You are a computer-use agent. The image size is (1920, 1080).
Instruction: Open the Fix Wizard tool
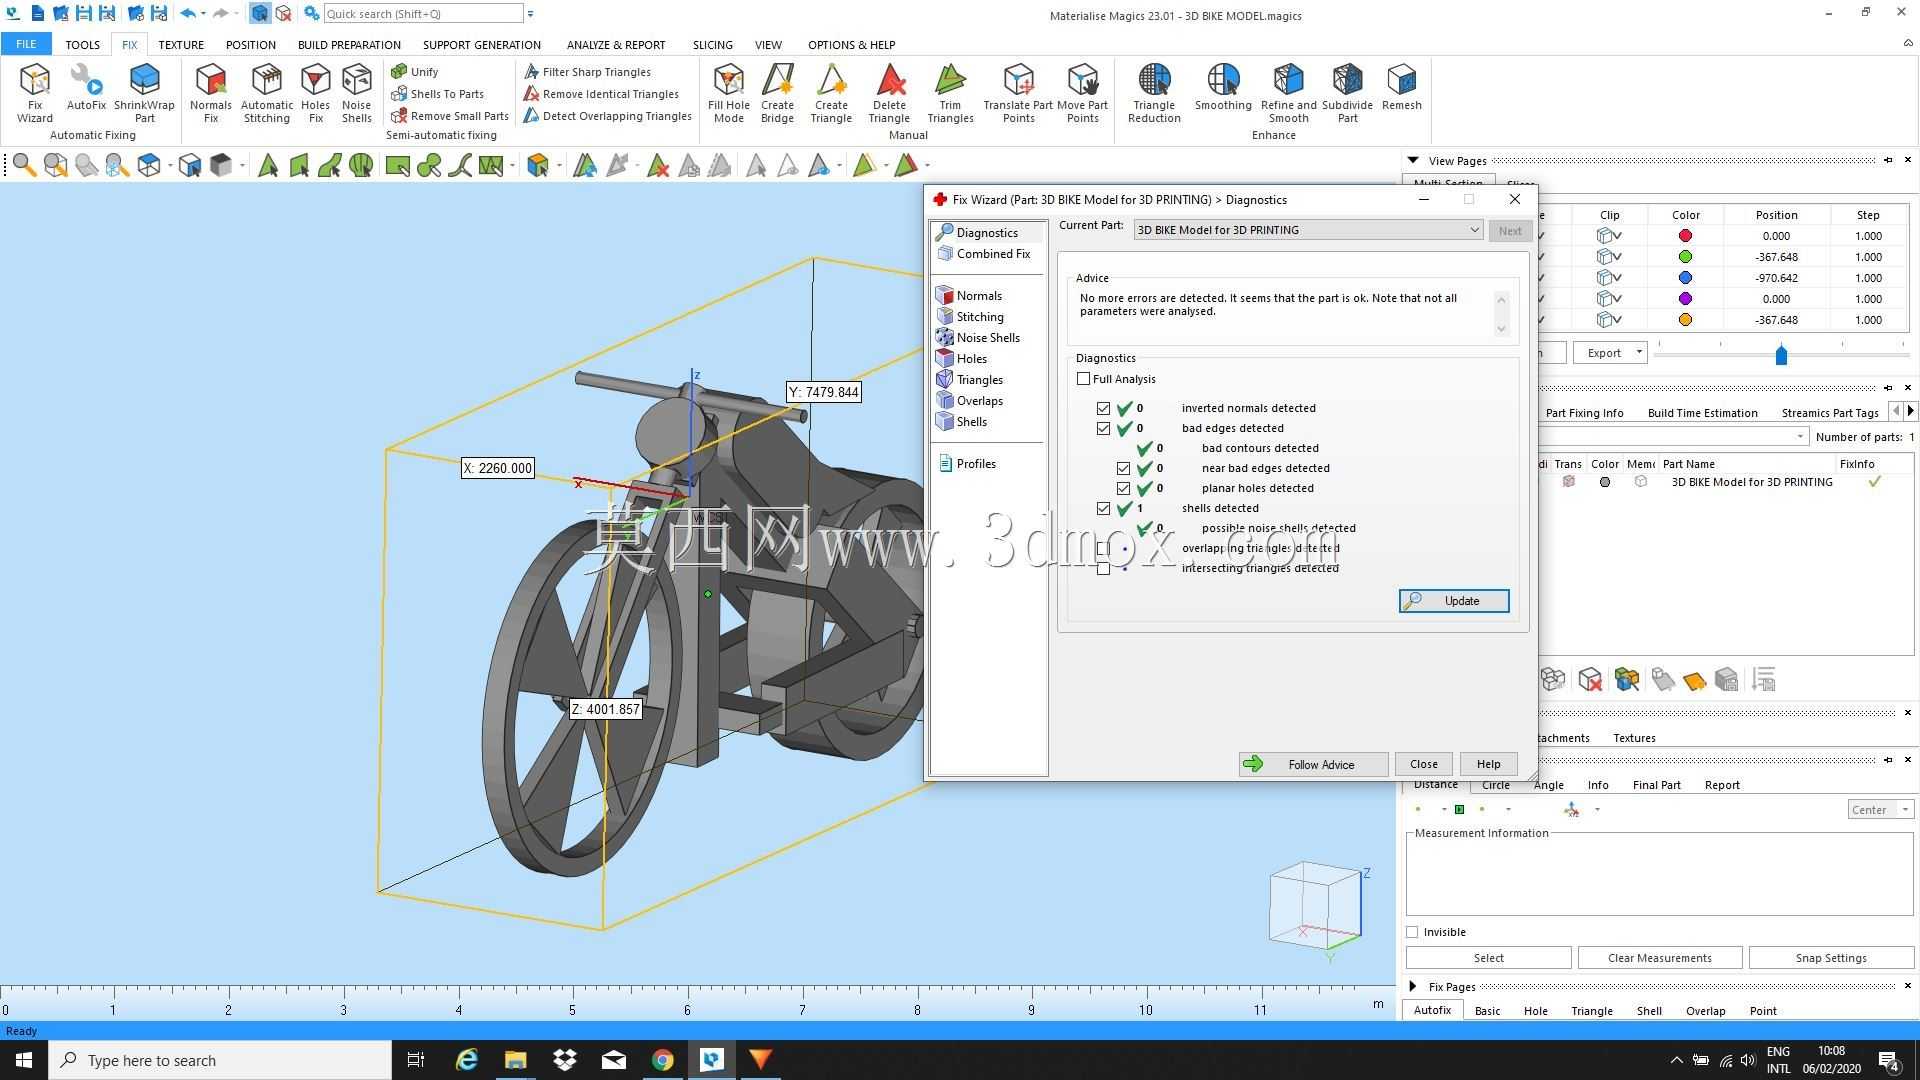click(34, 93)
